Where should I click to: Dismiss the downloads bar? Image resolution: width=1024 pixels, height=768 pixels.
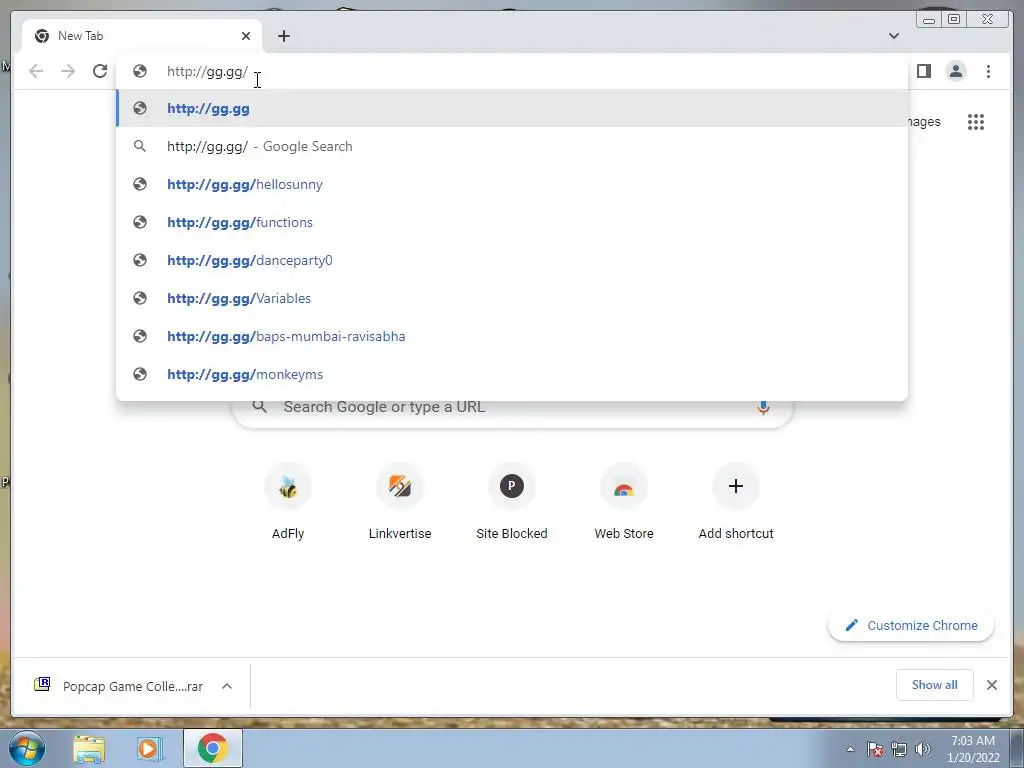point(991,685)
